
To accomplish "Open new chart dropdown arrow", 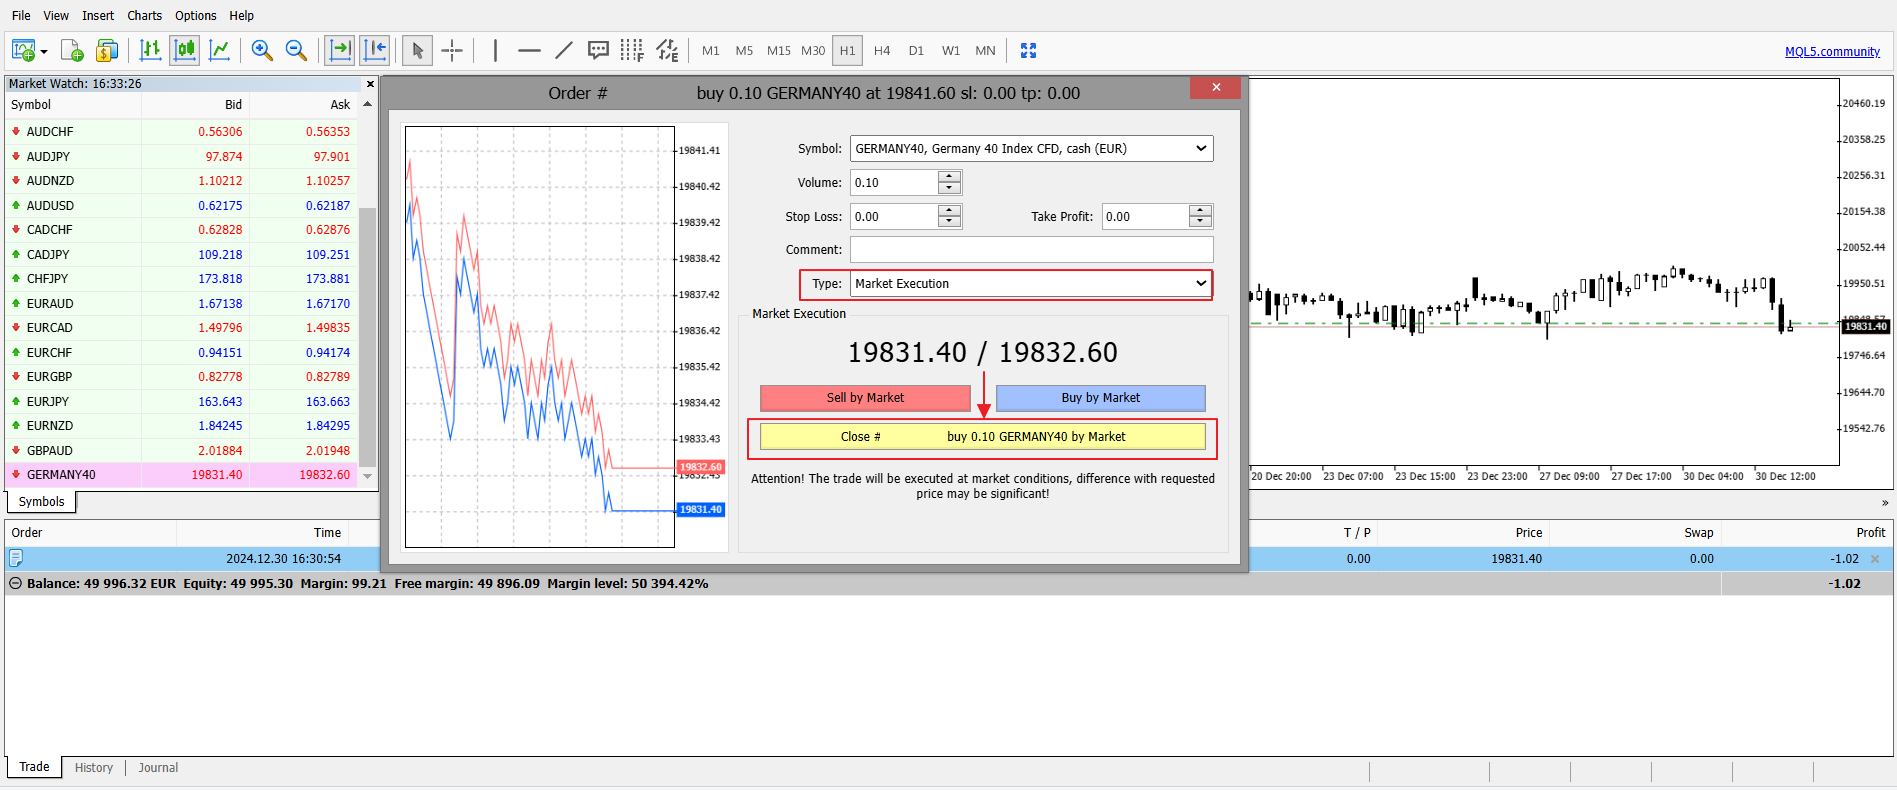I will [x=44, y=52].
